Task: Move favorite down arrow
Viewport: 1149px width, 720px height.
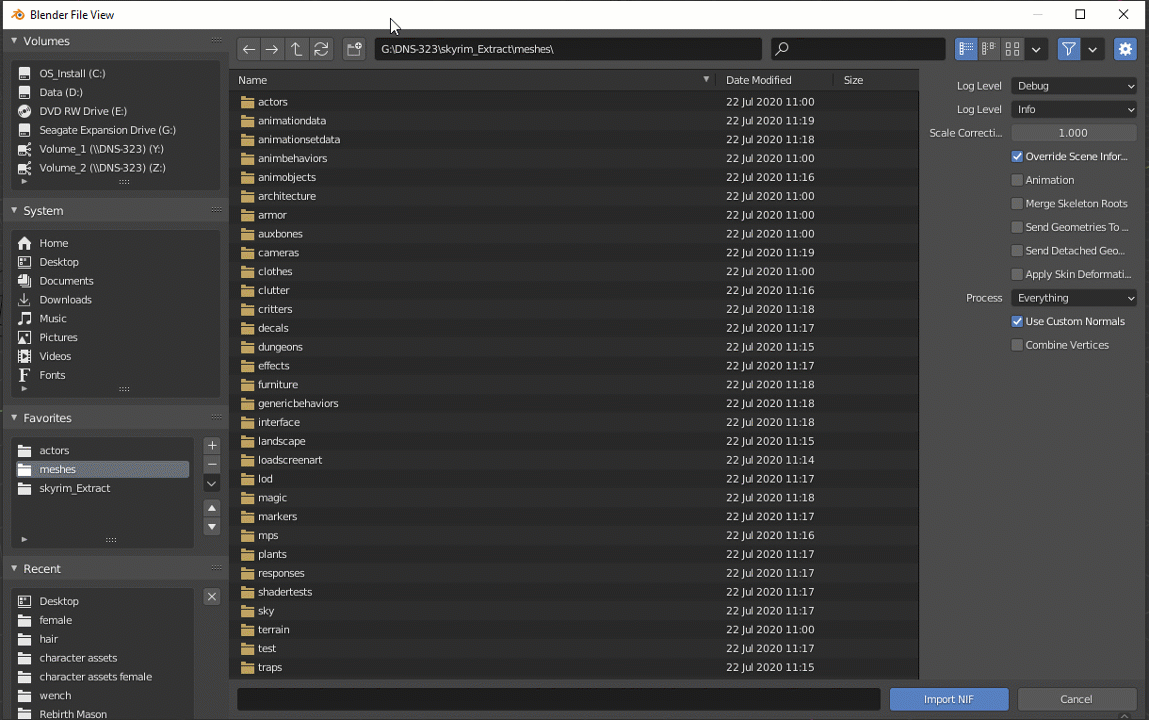Action: tap(212, 527)
